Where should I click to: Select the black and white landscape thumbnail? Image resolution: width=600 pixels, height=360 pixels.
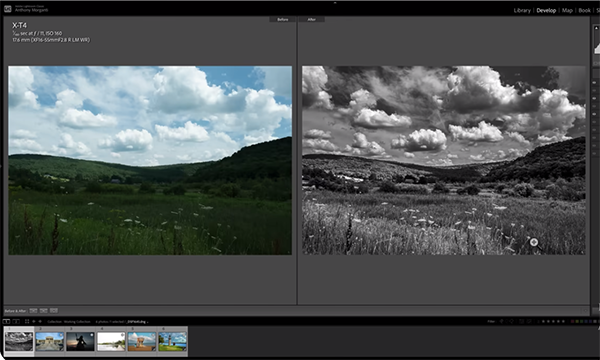[x=19, y=341]
